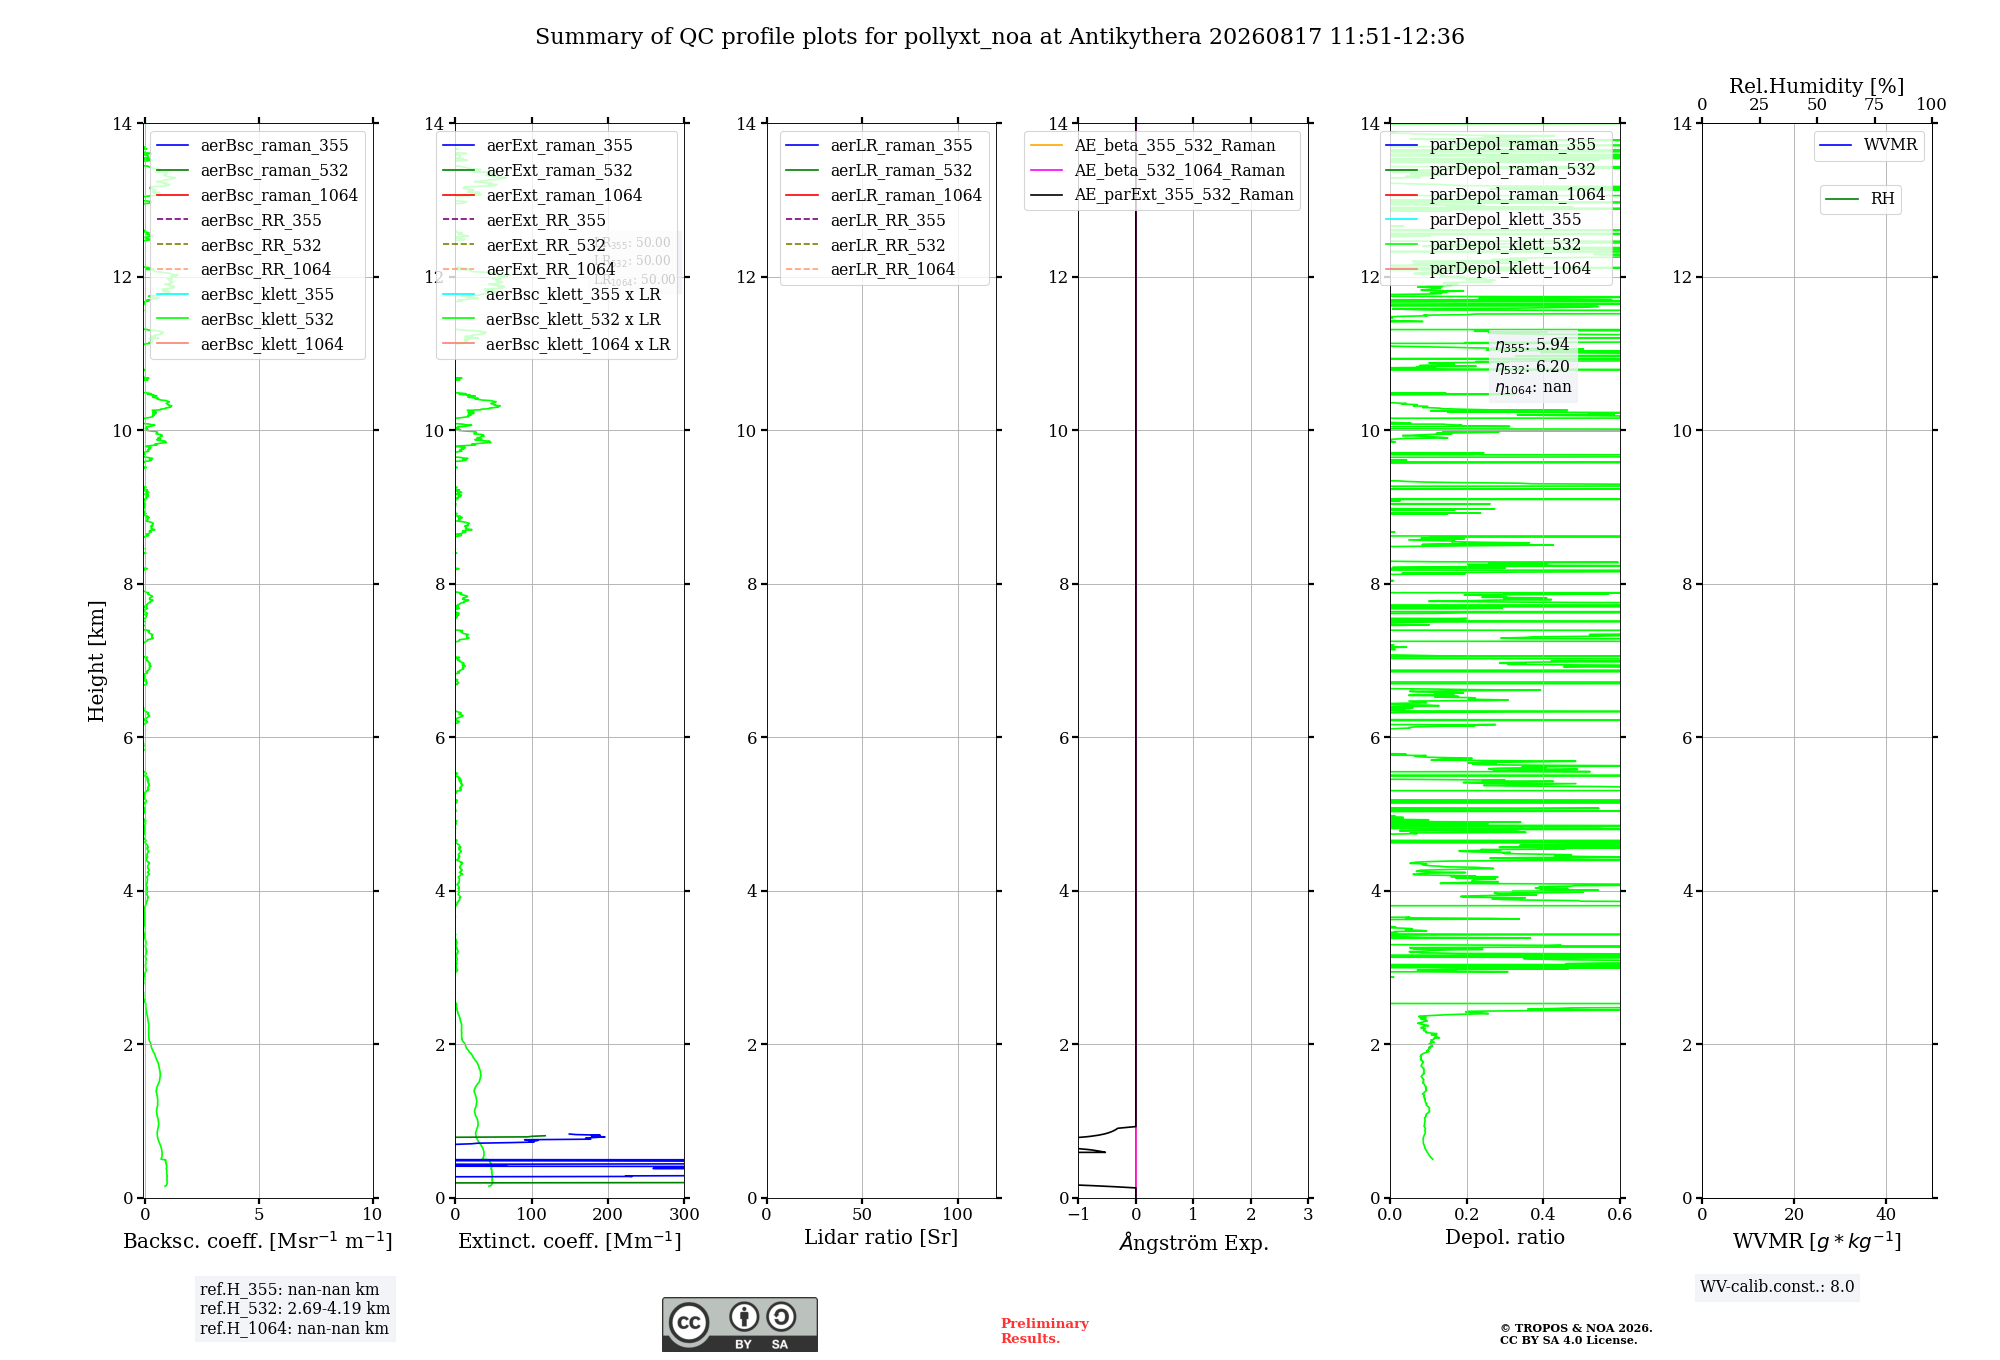
Task: Click legend entry aerLR_RR_355
Action: click(x=866, y=220)
